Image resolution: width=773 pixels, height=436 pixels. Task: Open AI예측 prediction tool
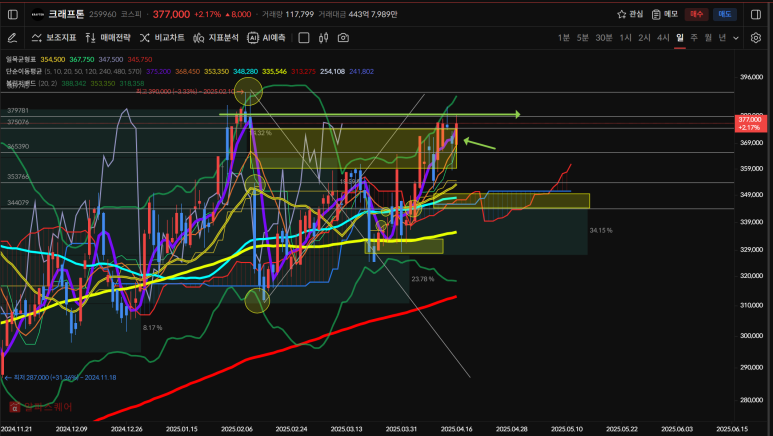tap(266, 37)
